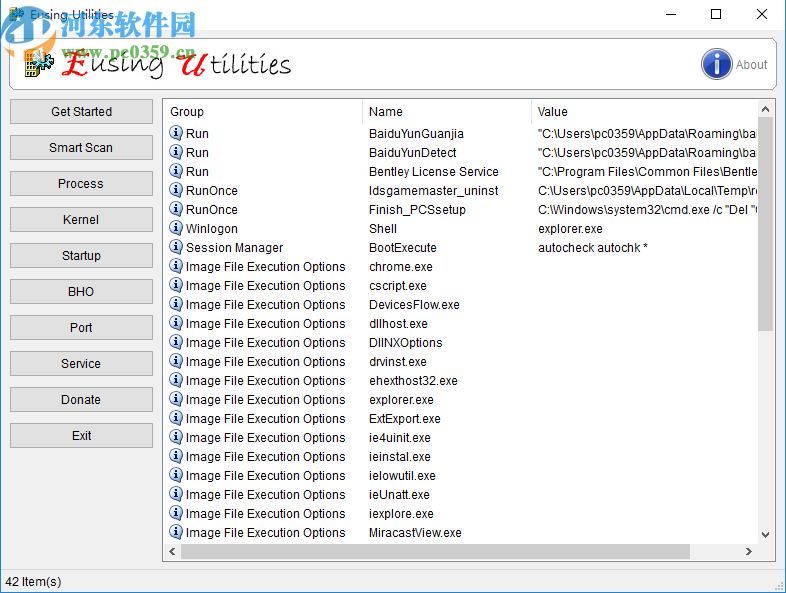Image resolution: width=786 pixels, height=593 pixels.
Task: Maximize the Eusing Utilities window
Action: pyautogui.click(x=716, y=14)
